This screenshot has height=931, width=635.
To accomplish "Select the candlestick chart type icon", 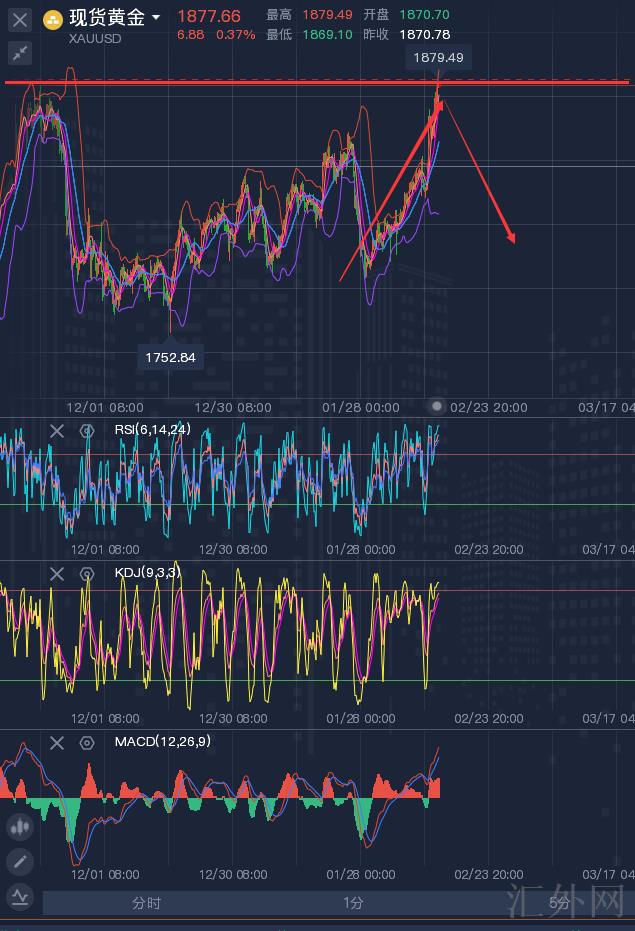I will pos(20,827).
